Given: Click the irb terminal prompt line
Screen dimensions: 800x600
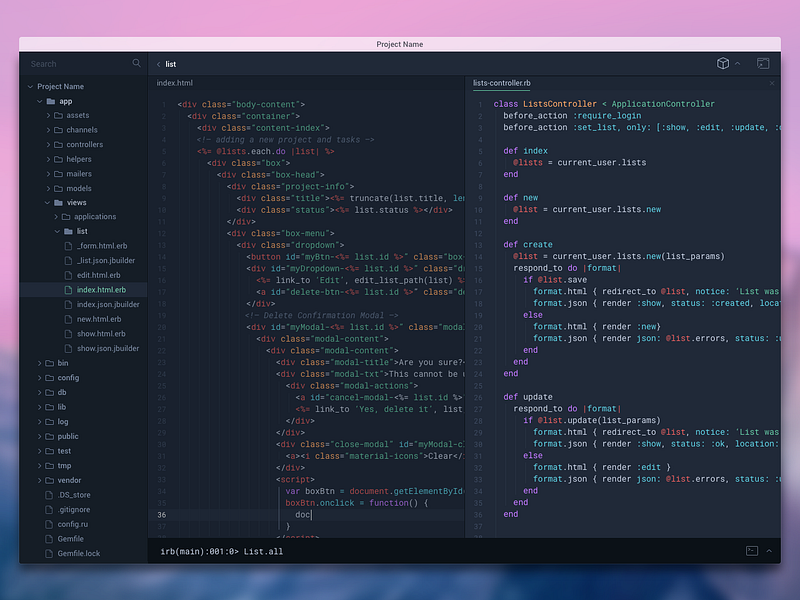Looking at the screenshot, I should coord(220,551).
